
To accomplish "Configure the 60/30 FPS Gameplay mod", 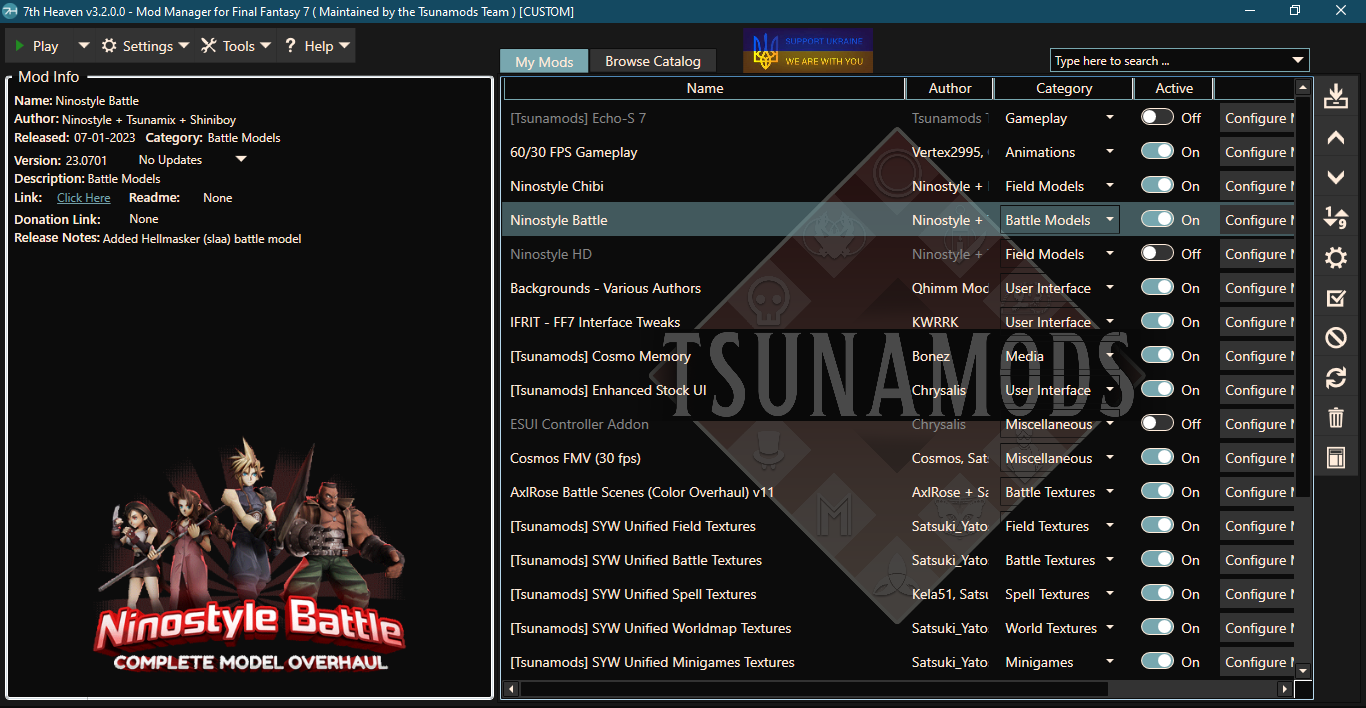I will coord(1256,152).
